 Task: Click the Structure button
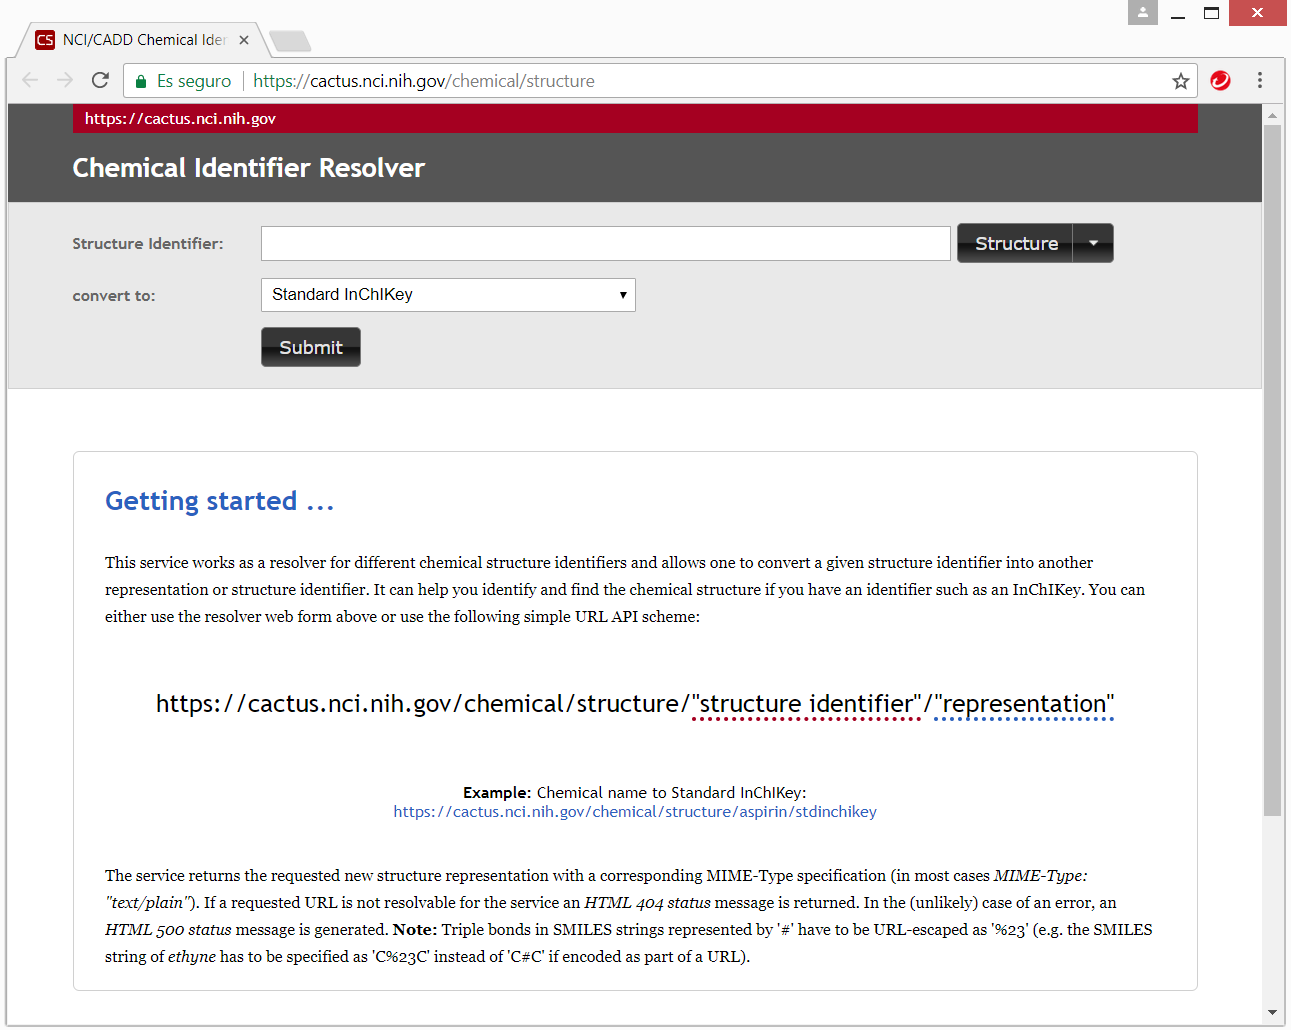pos(1015,243)
